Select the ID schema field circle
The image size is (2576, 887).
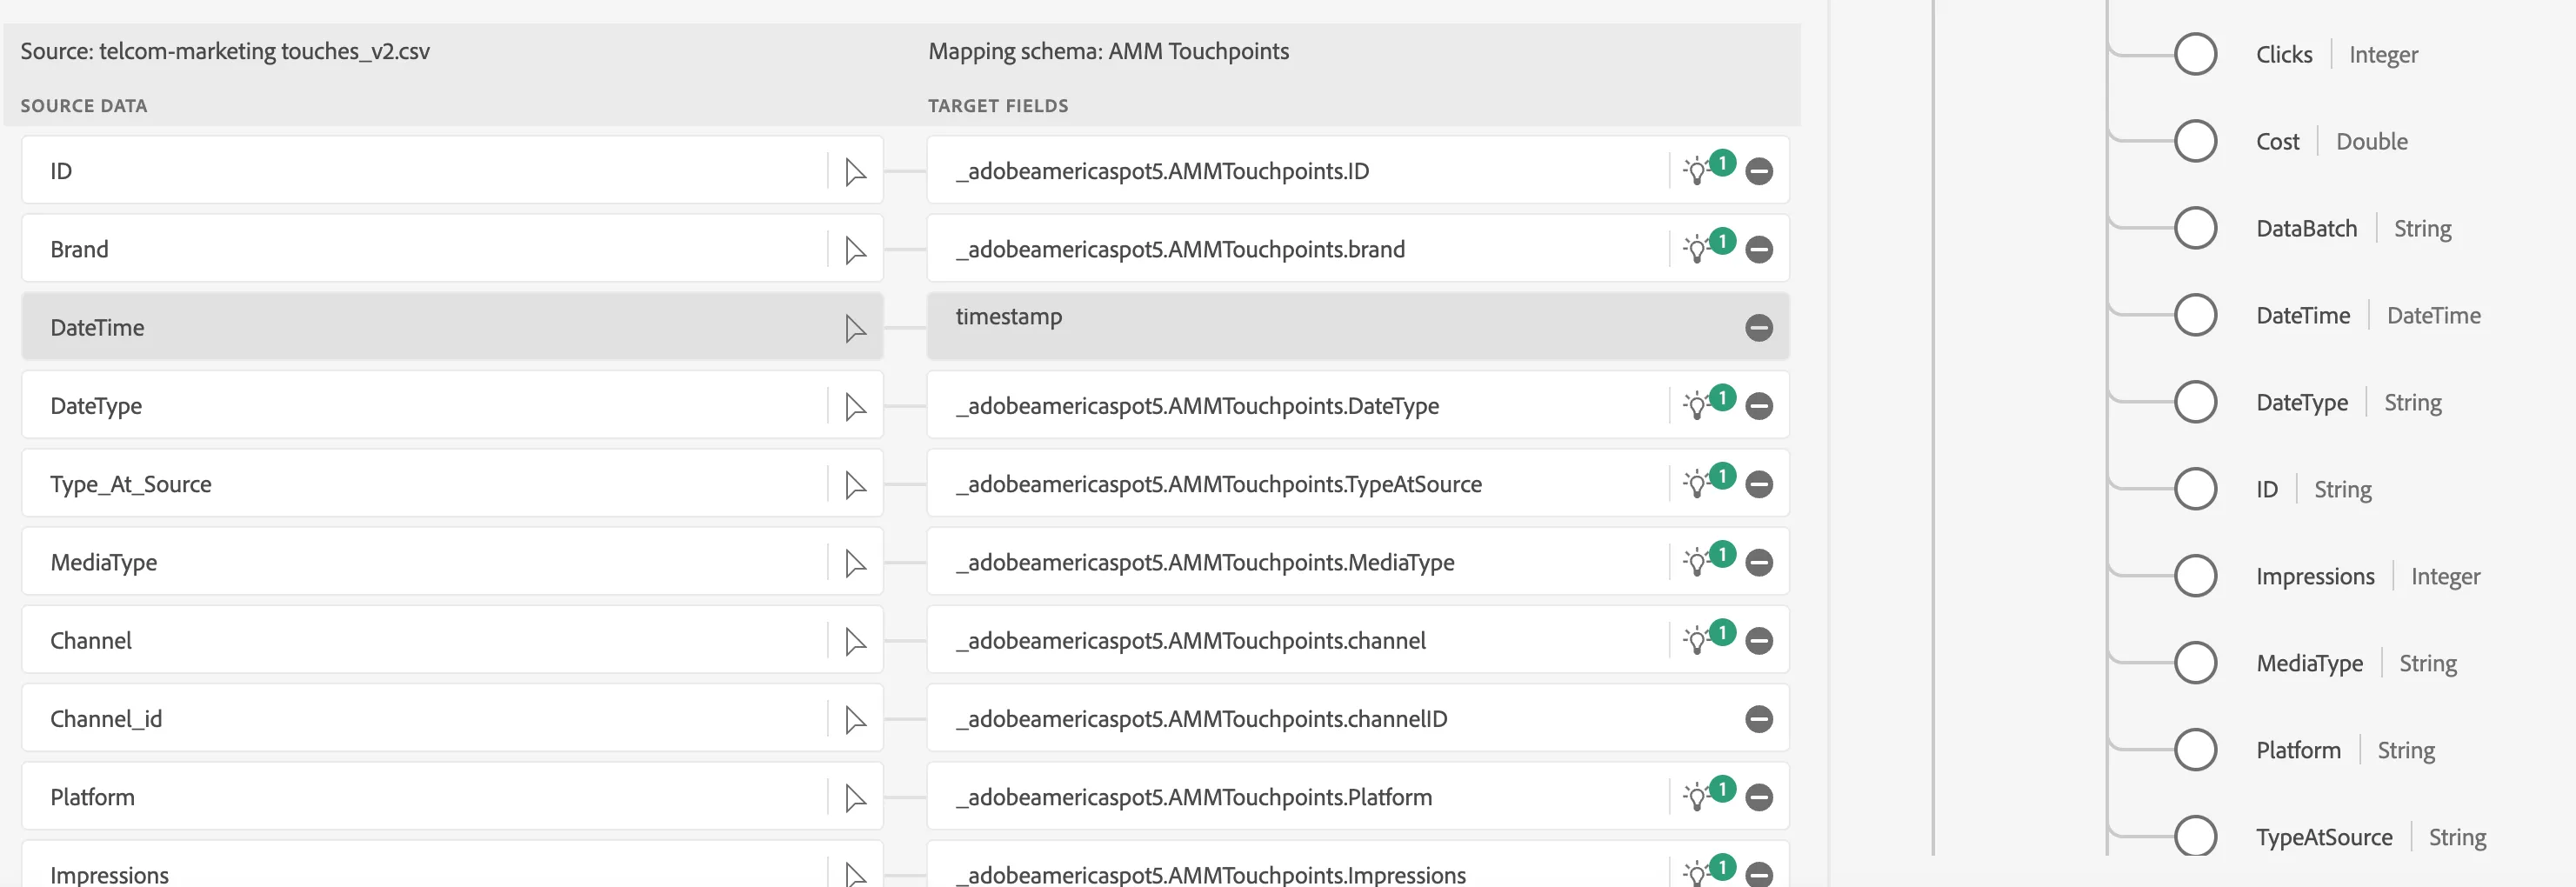pyautogui.click(x=2195, y=489)
